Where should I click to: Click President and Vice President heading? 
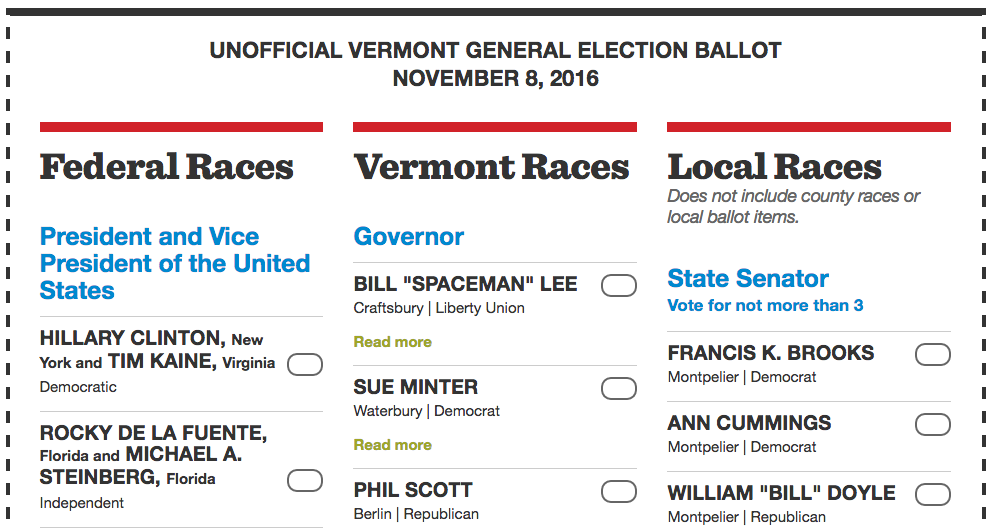[175, 263]
